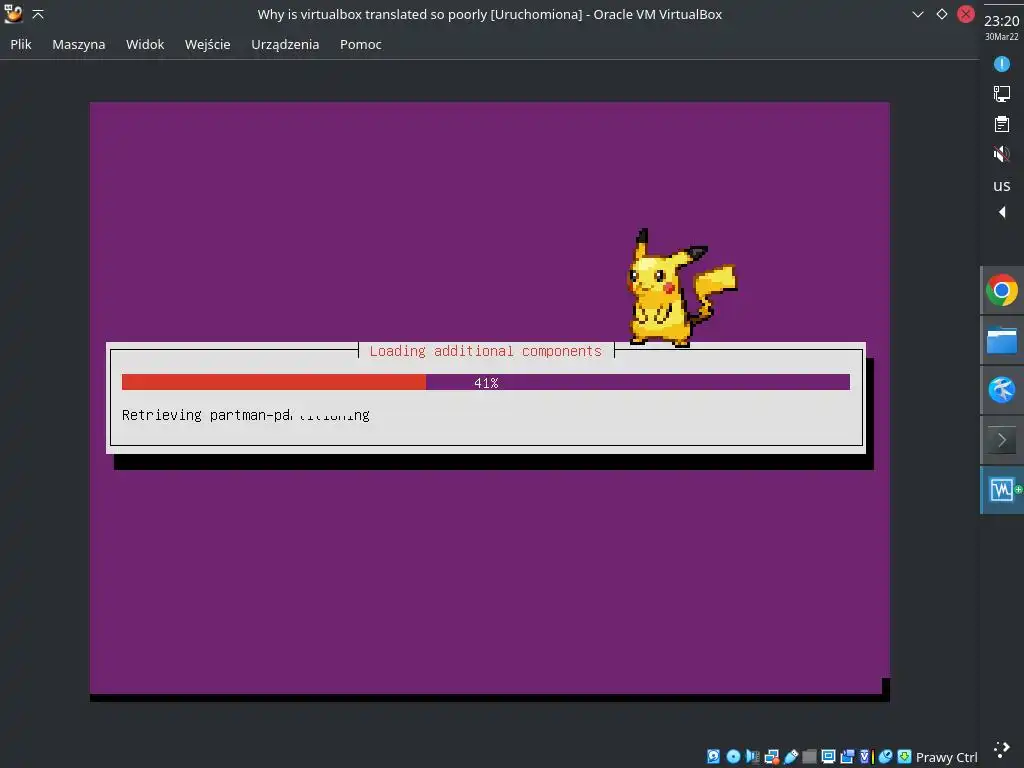Click the USB devices status icon

(x=791, y=756)
